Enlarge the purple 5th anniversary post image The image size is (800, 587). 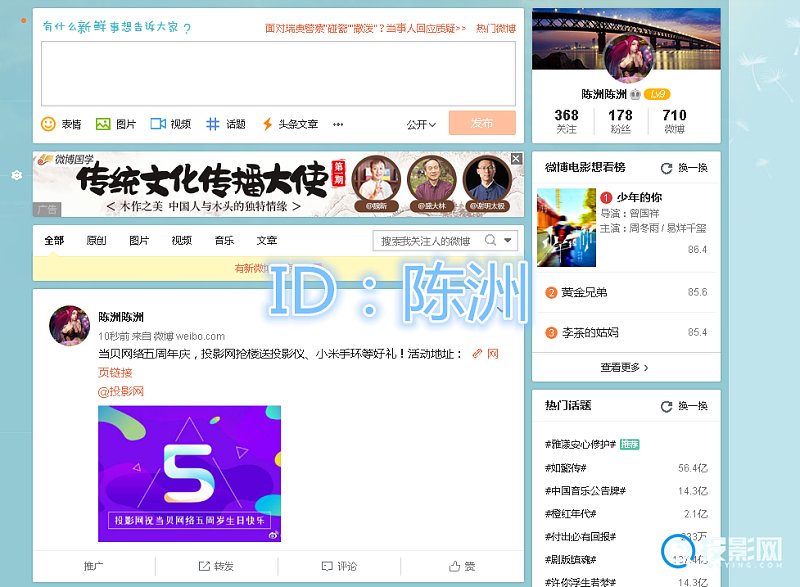tap(189, 473)
